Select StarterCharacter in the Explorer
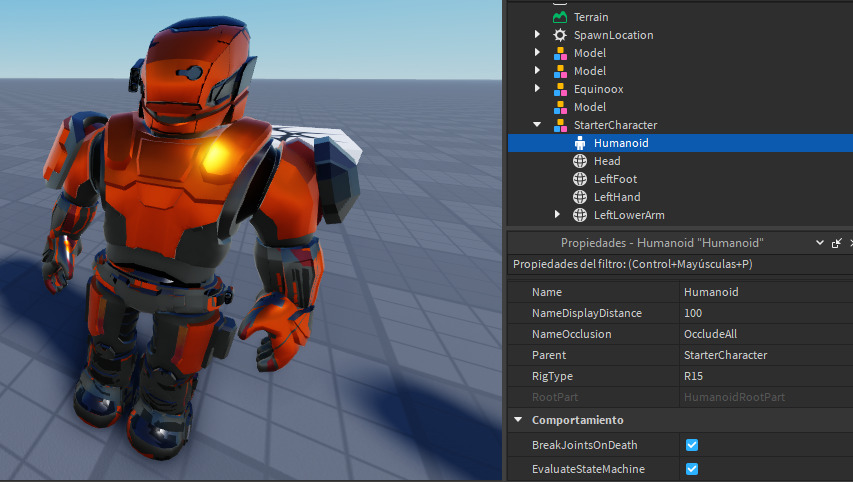The image size is (853, 482). tap(615, 125)
